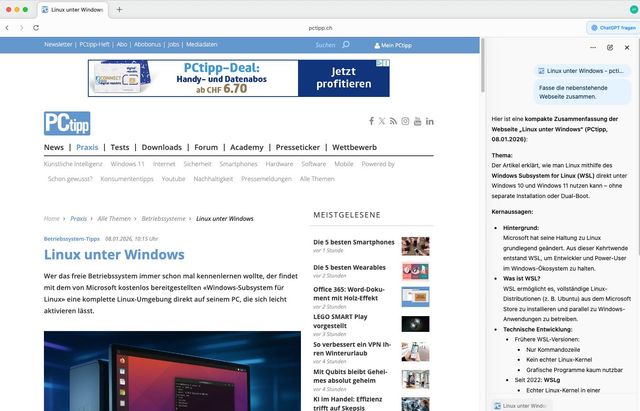Open PCtipp Facebook page icon
The height and width of the screenshot is (411, 640).
[371, 121]
